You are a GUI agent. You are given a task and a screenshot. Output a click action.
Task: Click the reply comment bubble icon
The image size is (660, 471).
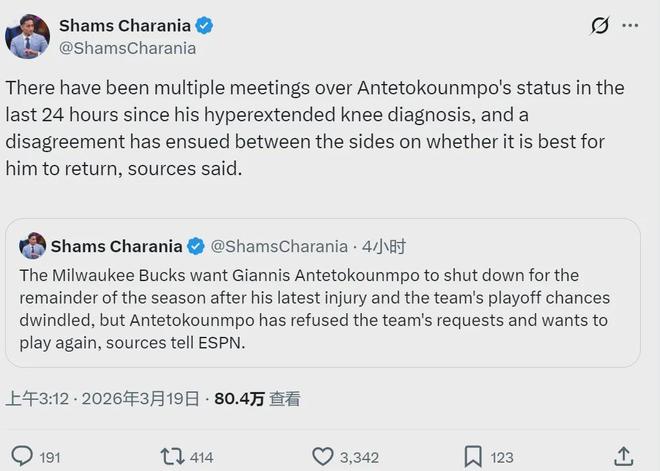22,457
